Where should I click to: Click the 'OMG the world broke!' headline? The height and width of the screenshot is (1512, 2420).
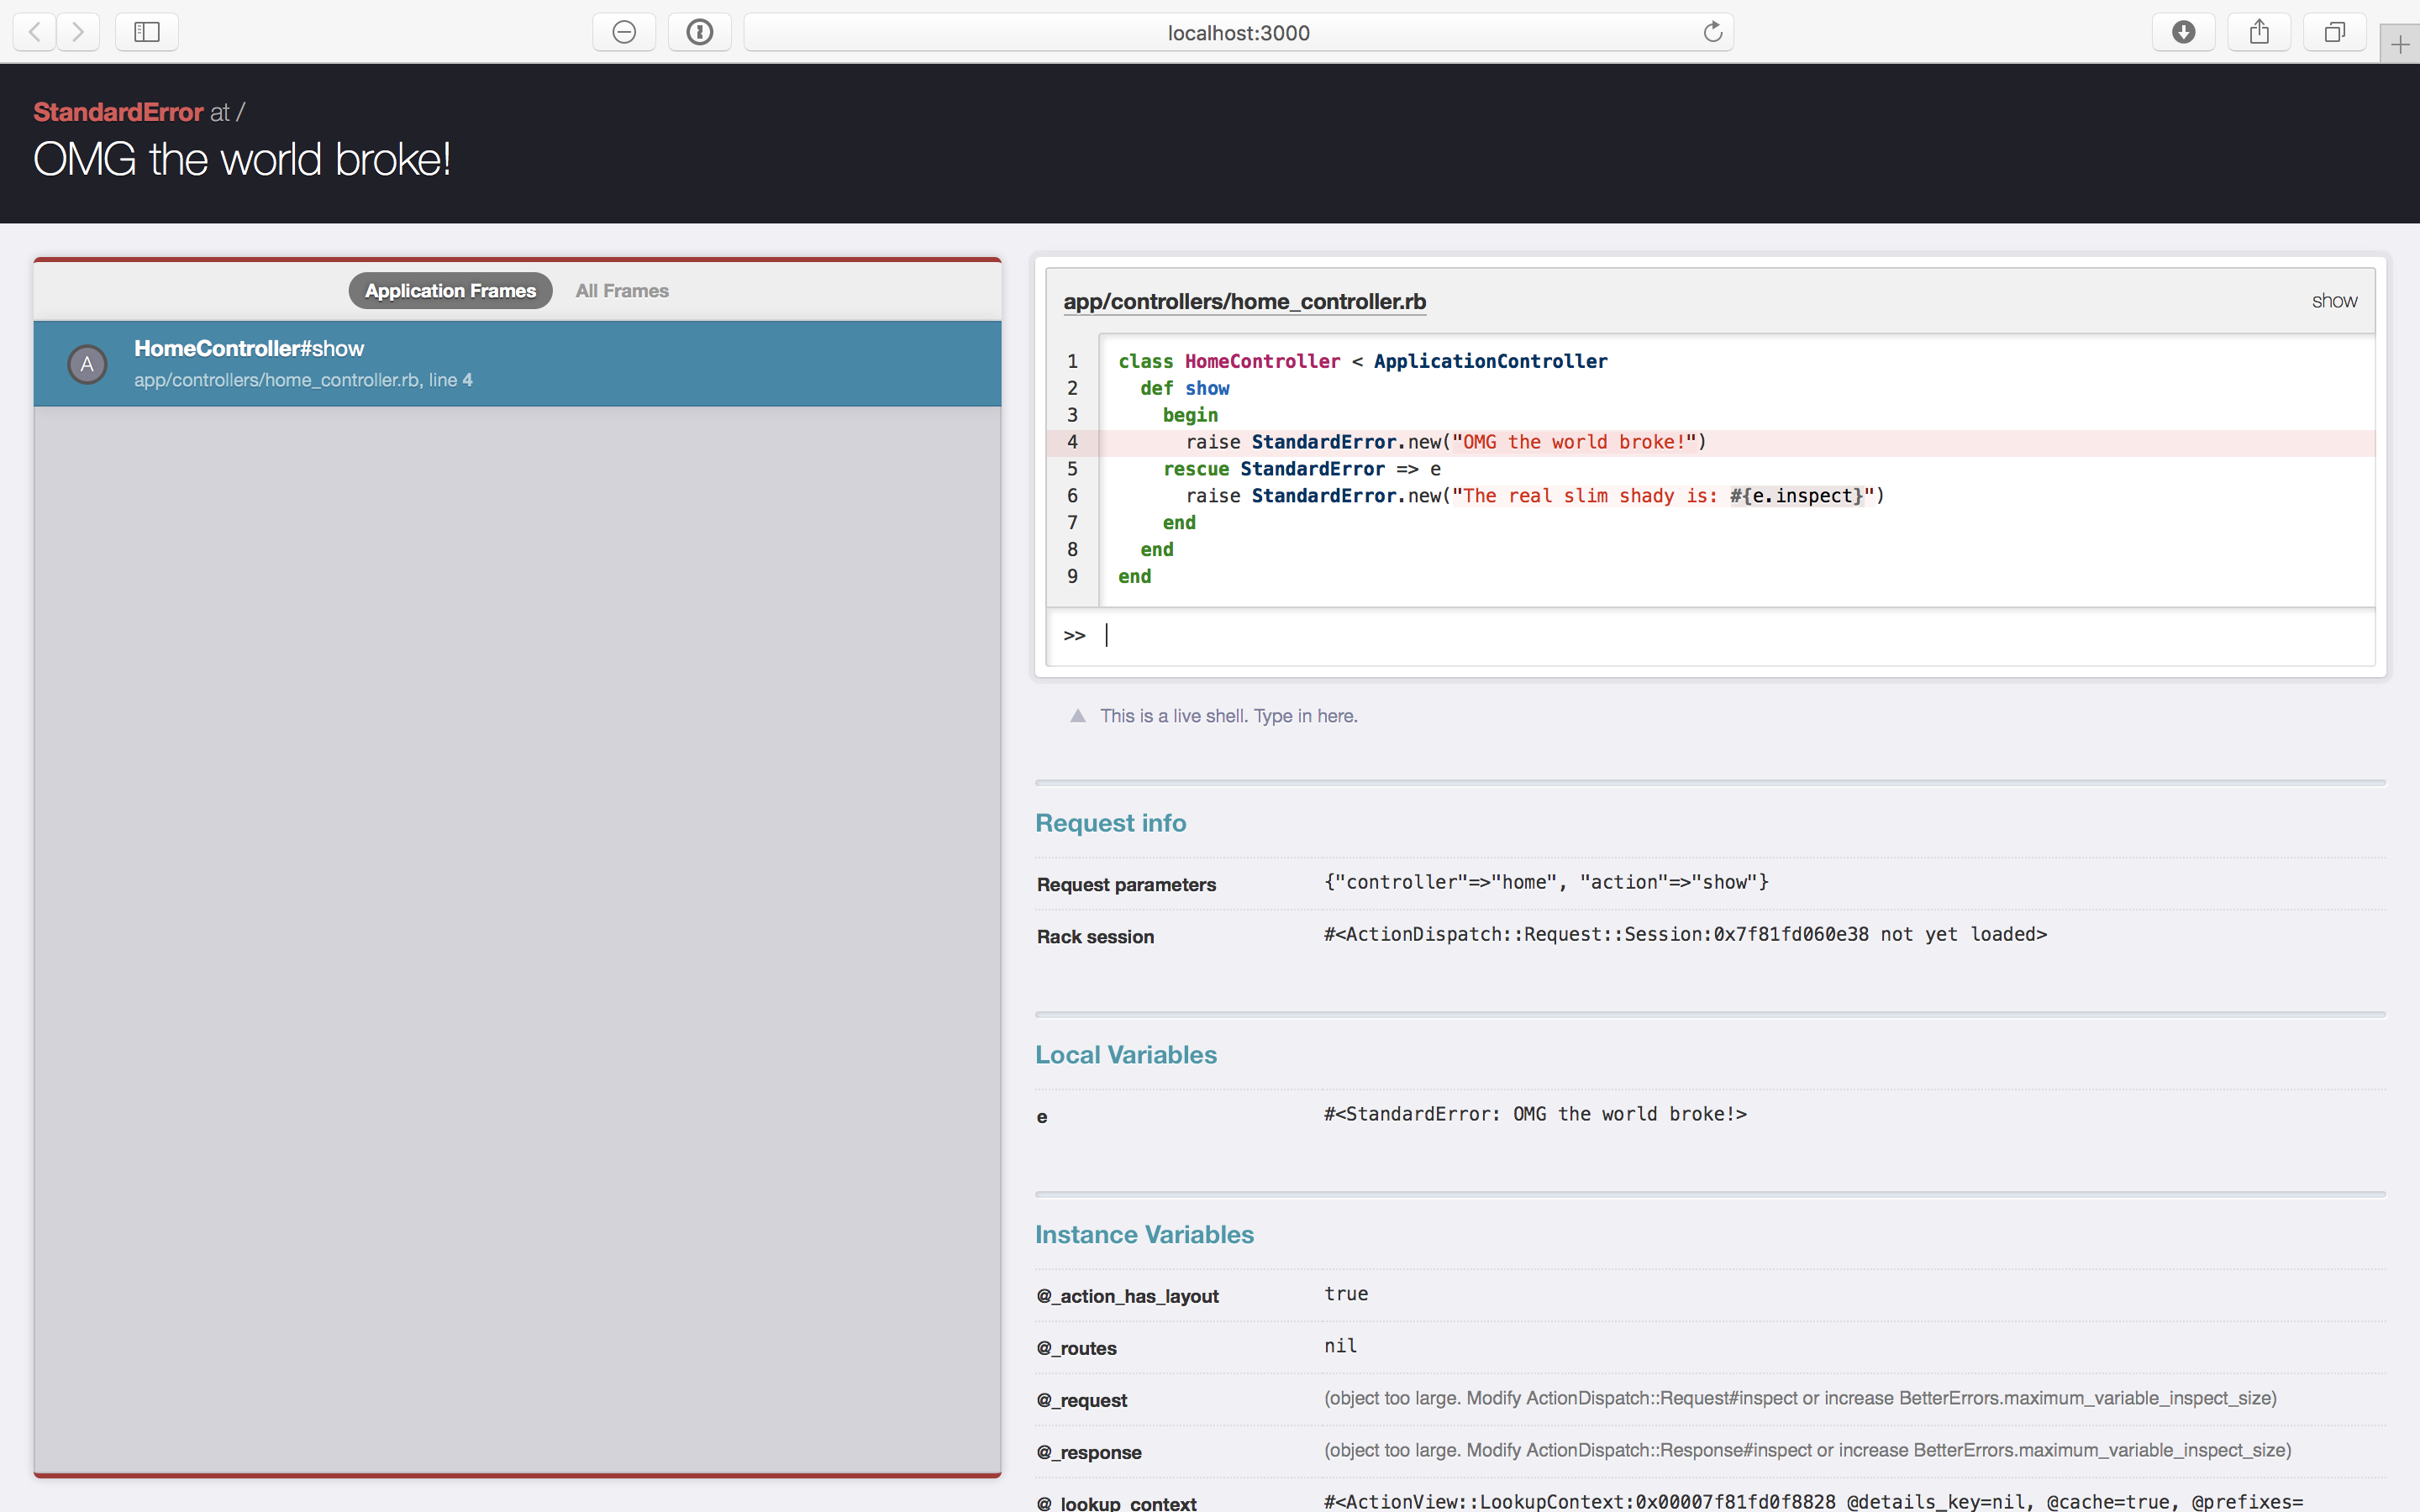coord(242,160)
